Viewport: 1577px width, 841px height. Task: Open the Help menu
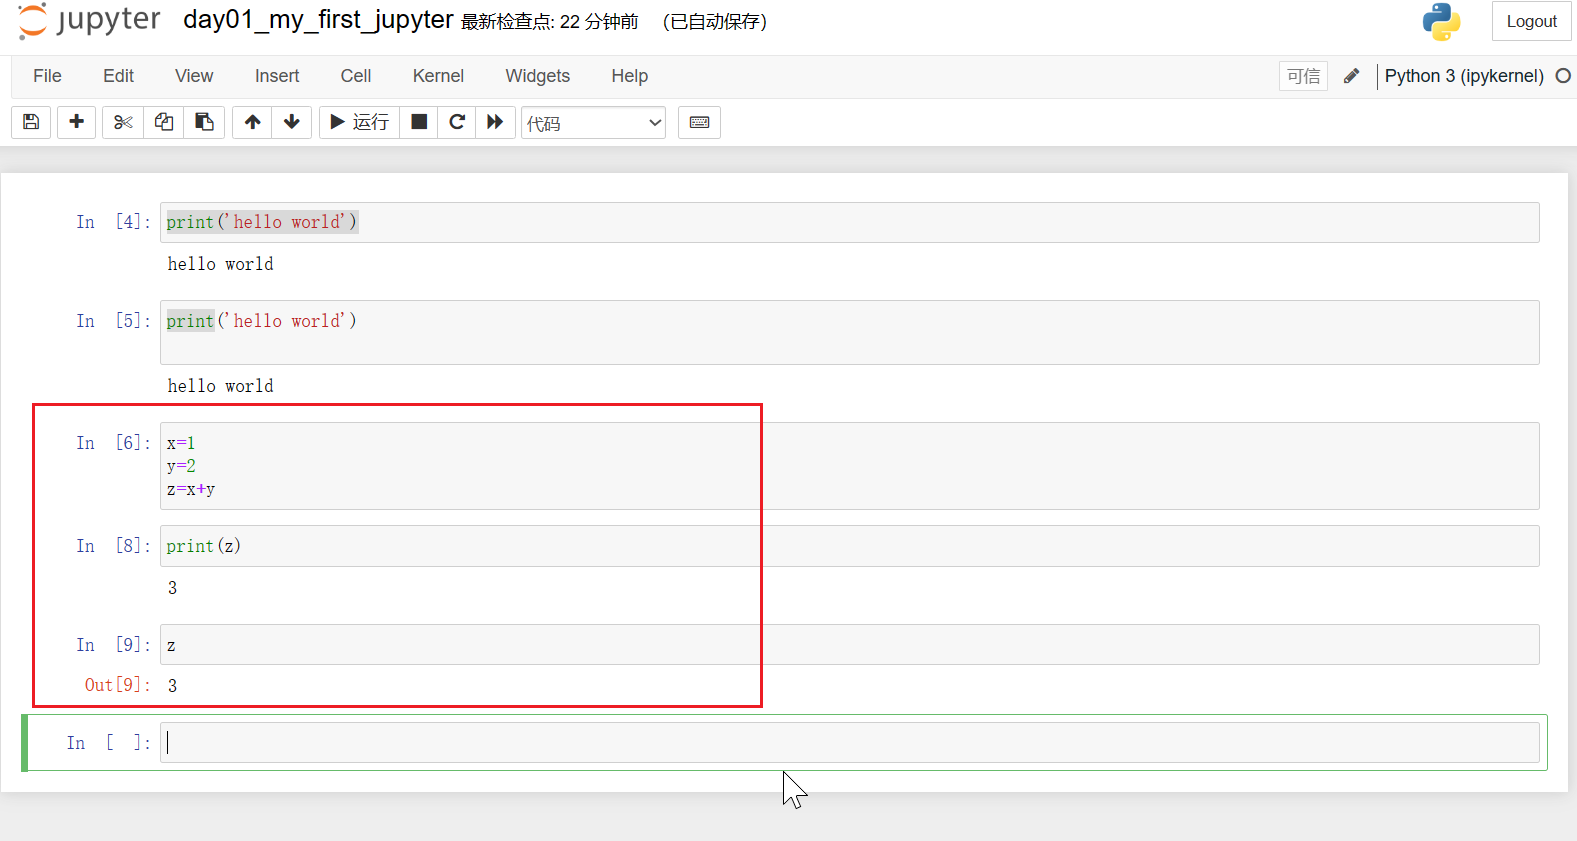coord(630,76)
